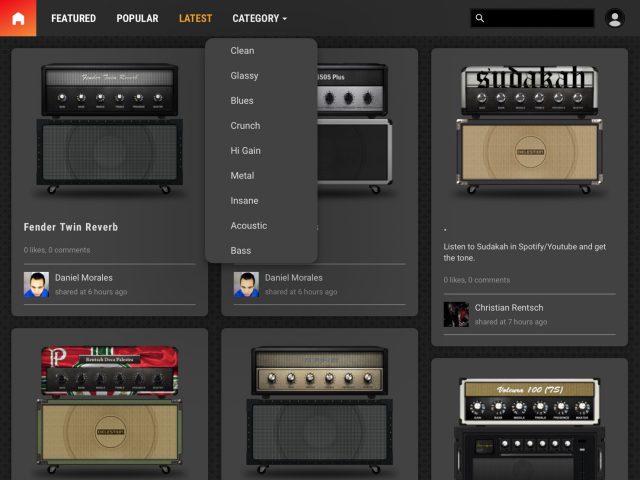Open the 6505 Plus amp image

(x=354, y=128)
